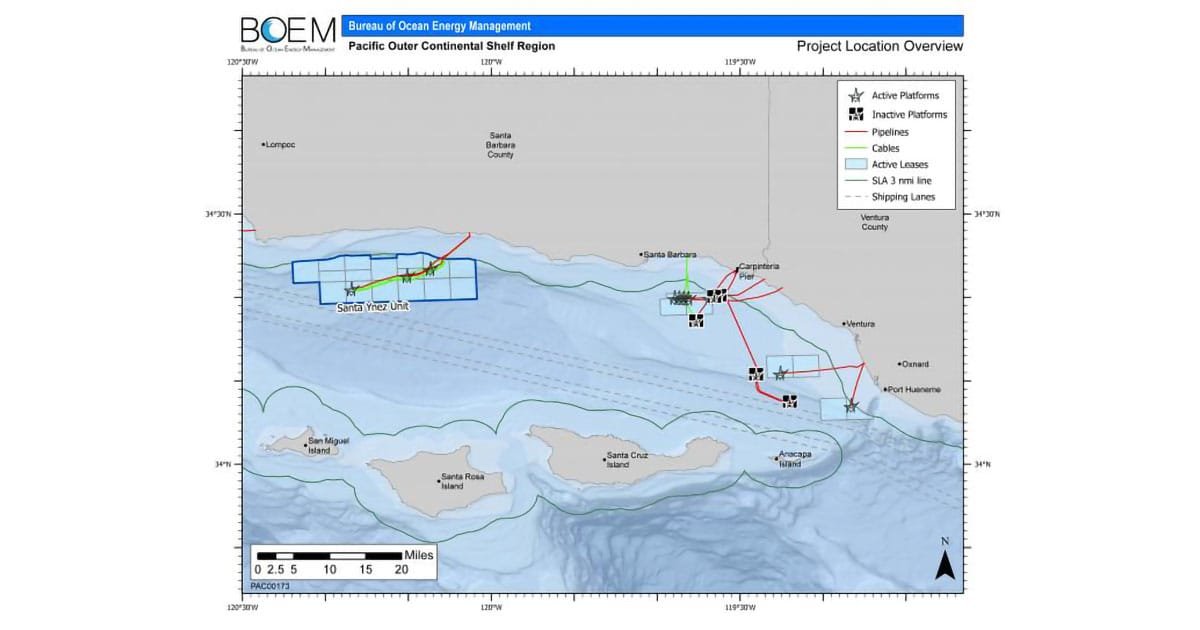Click the Active Platforms star icon in legend
1200x630 pixels.
[855, 96]
